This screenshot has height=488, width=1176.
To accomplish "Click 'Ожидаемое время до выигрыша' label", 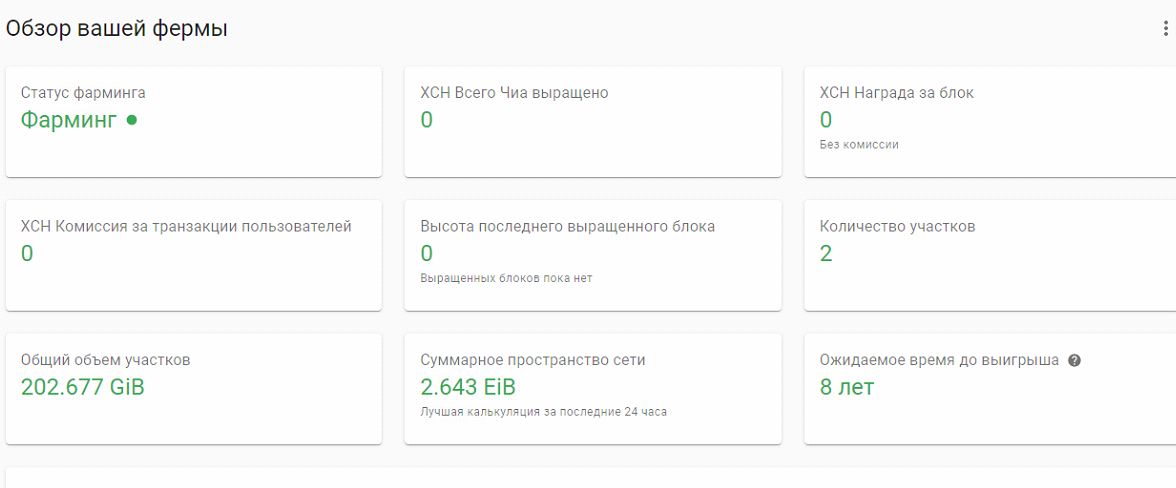I will pyautogui.click(x=940, y=360).
